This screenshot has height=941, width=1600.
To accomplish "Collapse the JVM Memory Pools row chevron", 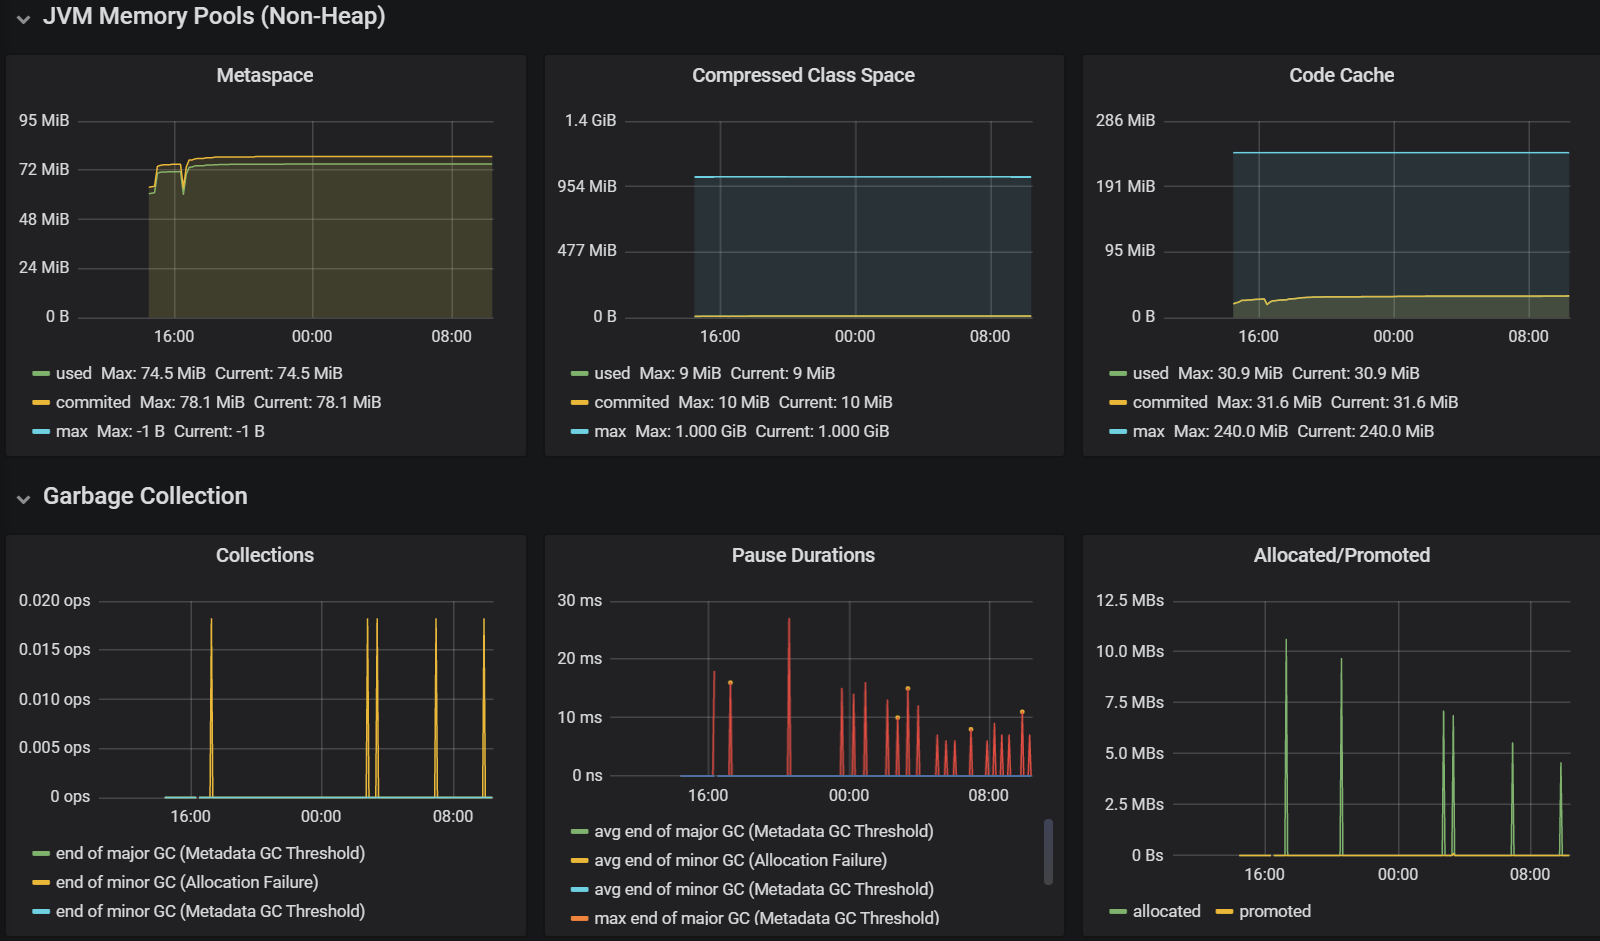I will click(23, 18).
